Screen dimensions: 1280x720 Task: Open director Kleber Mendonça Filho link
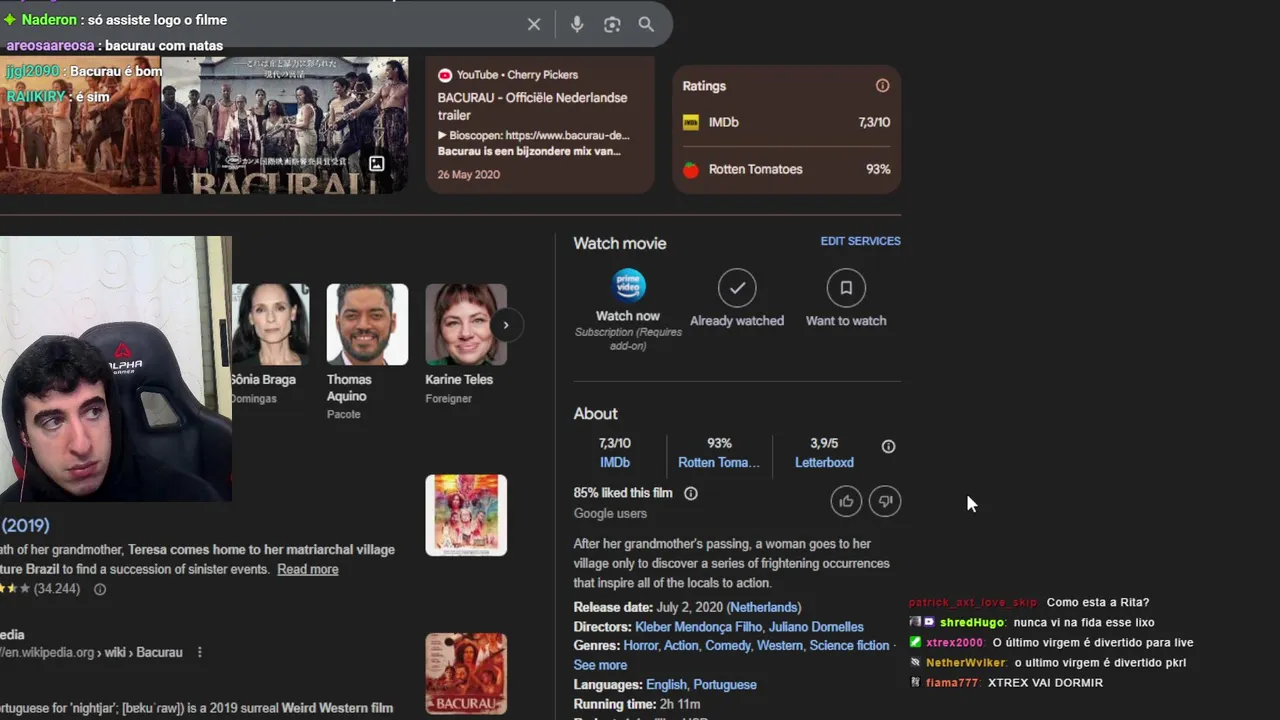click(698, 627)
